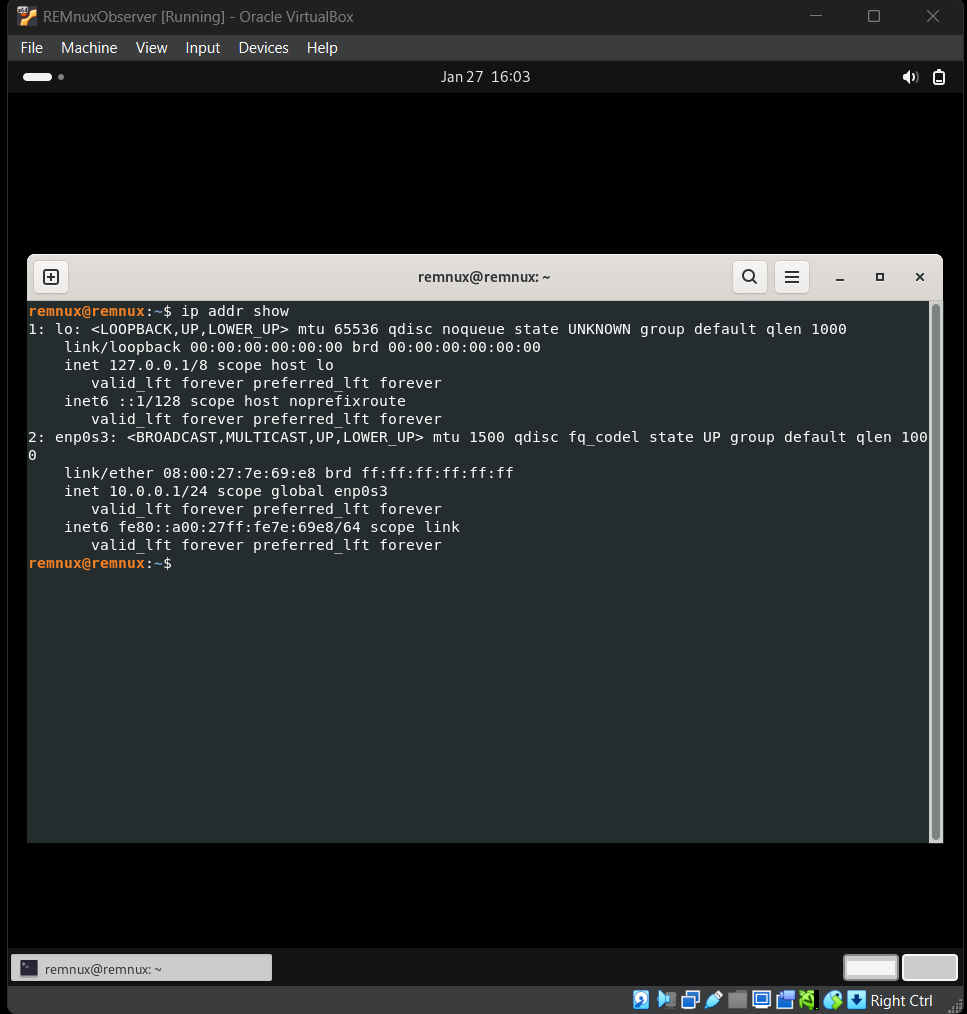The image size is (967, 1014).
Task: Open the terminal search panel
Action: pyautogui.click(x=749, y=277)
